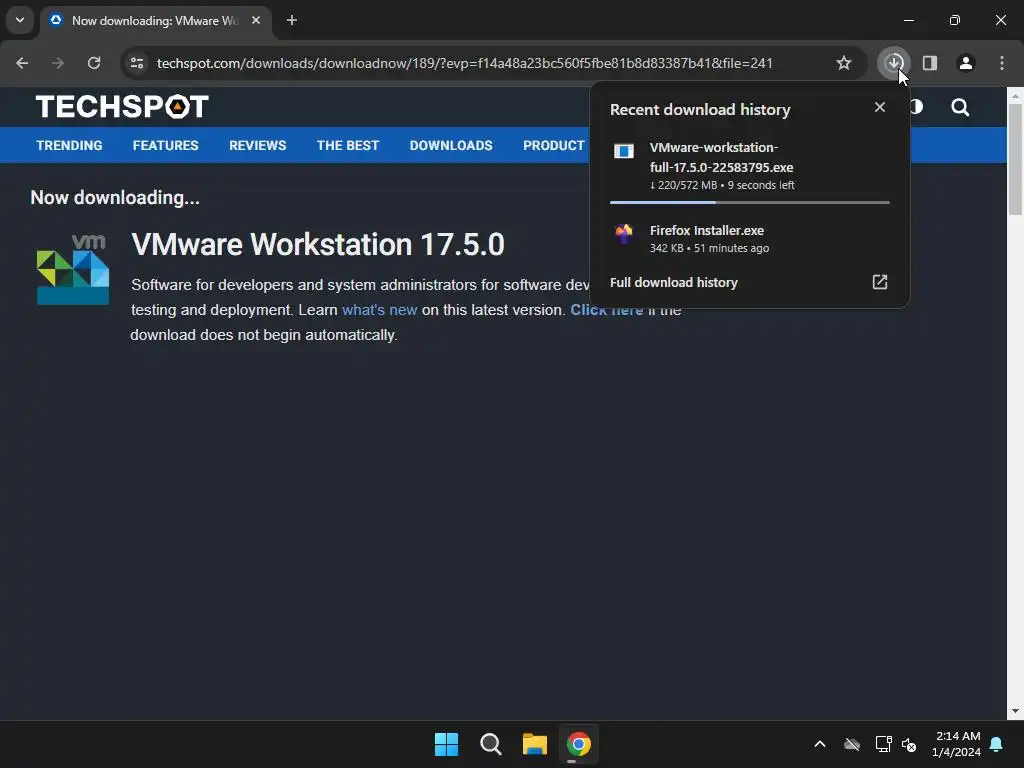Screen dimensions: 1024x768
Task: Click Full download history text
Action: [673, 282]
